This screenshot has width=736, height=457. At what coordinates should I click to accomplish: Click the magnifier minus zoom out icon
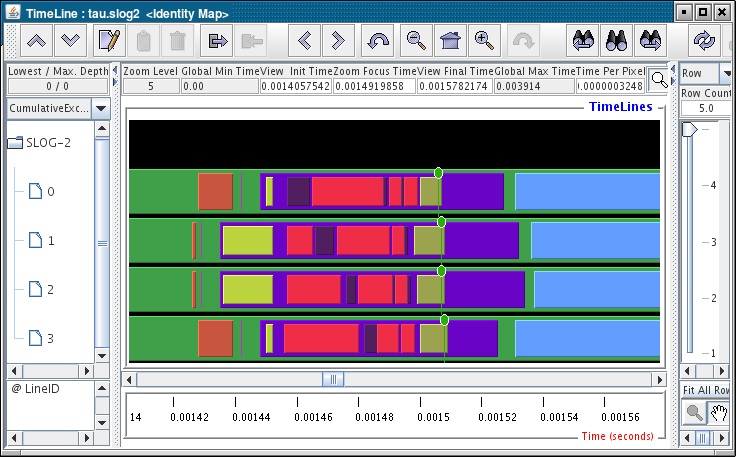[x=416, y=41]
